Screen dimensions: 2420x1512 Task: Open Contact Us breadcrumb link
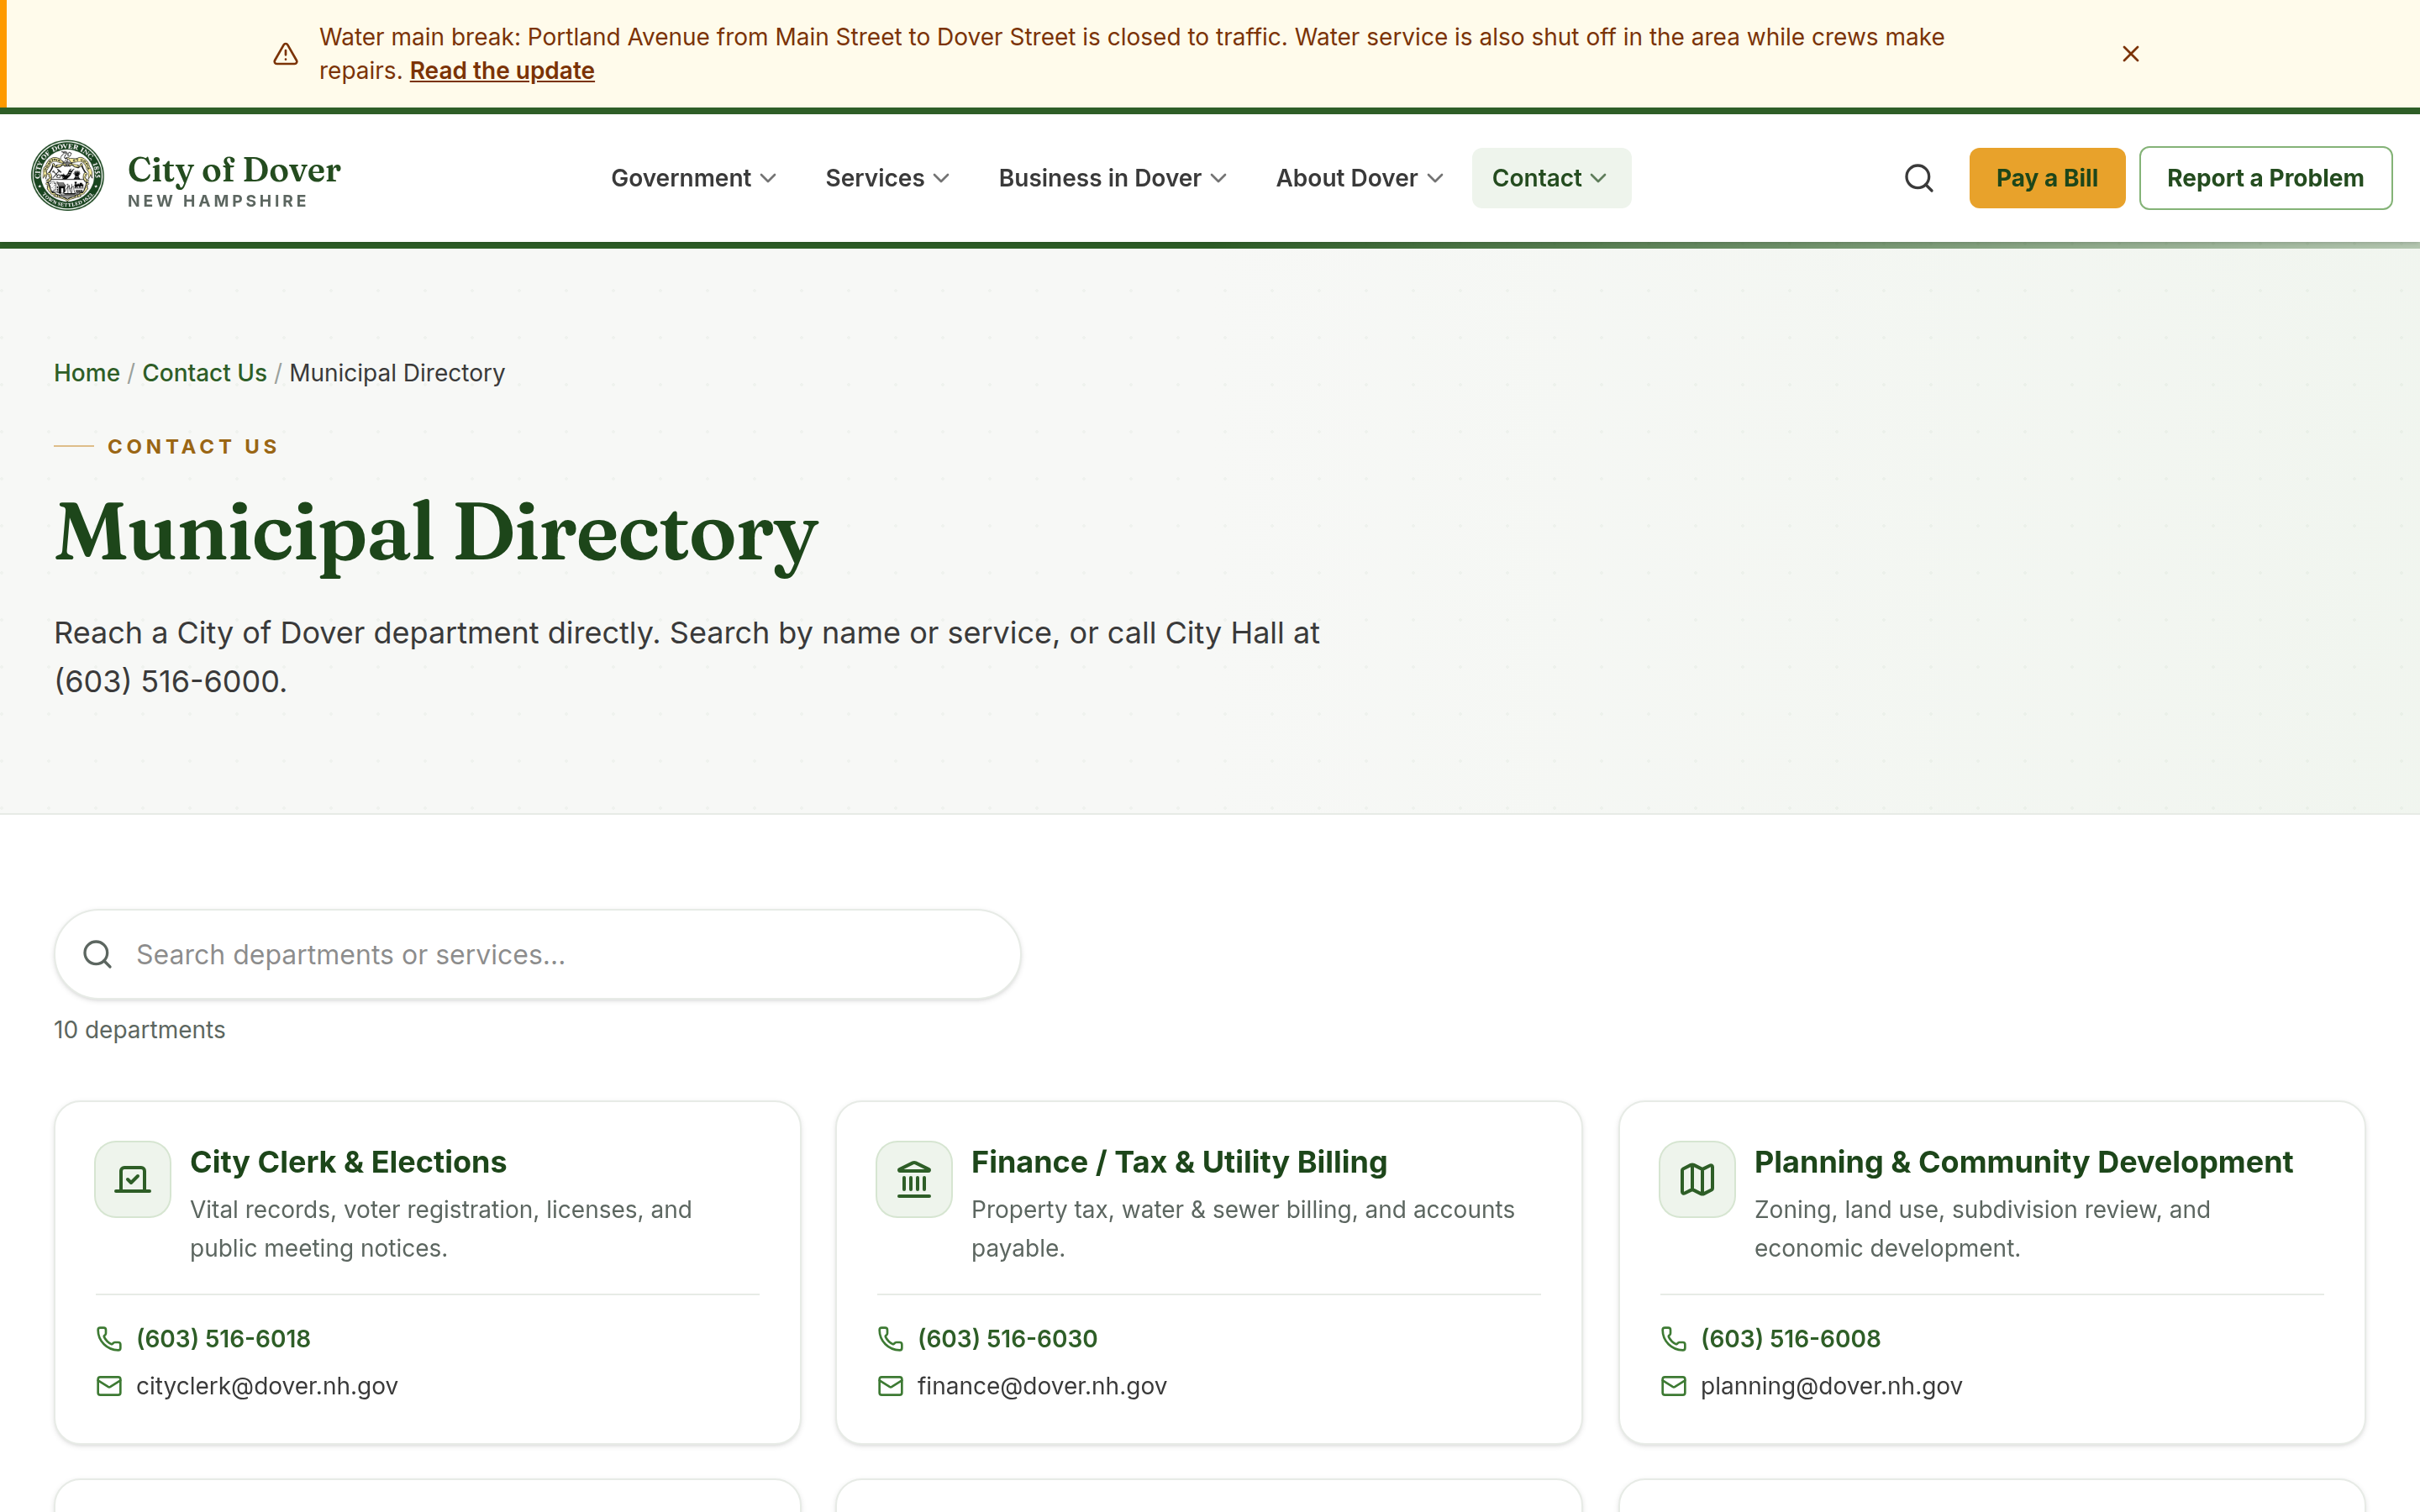pos(204,373)
